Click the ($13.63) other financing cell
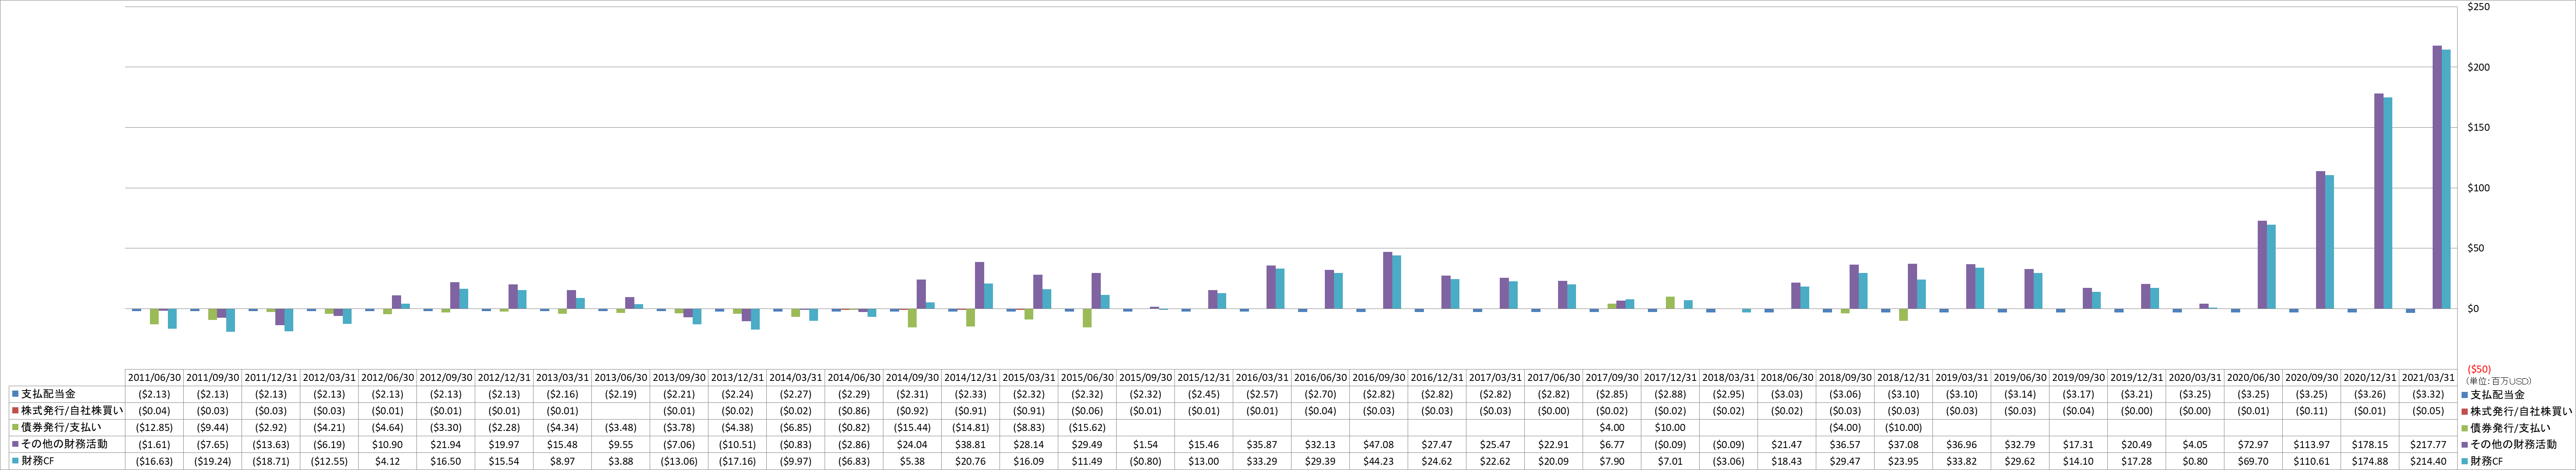The image size is (2576, 470). tap(271, 444)
